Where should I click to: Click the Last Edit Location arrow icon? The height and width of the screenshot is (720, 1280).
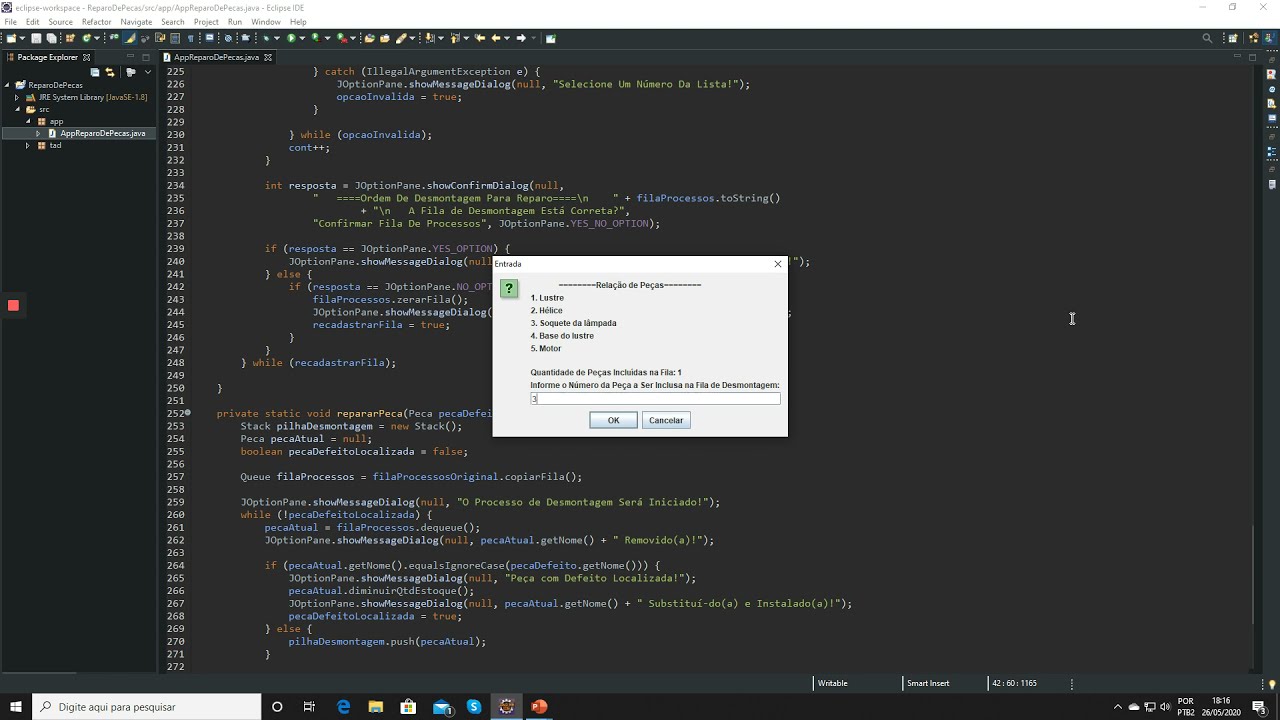pyautogui.click(x=480, y=38)
